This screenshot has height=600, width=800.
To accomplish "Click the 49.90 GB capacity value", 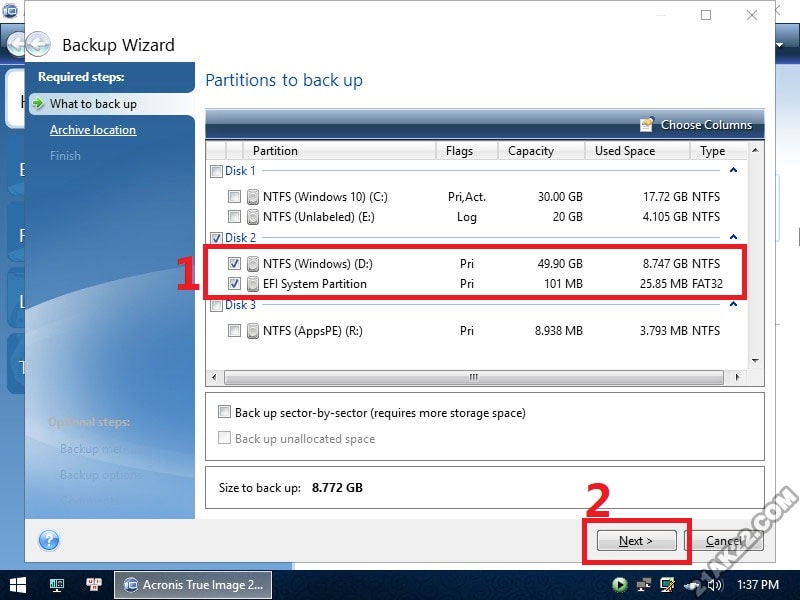I will tap(560, 264).
